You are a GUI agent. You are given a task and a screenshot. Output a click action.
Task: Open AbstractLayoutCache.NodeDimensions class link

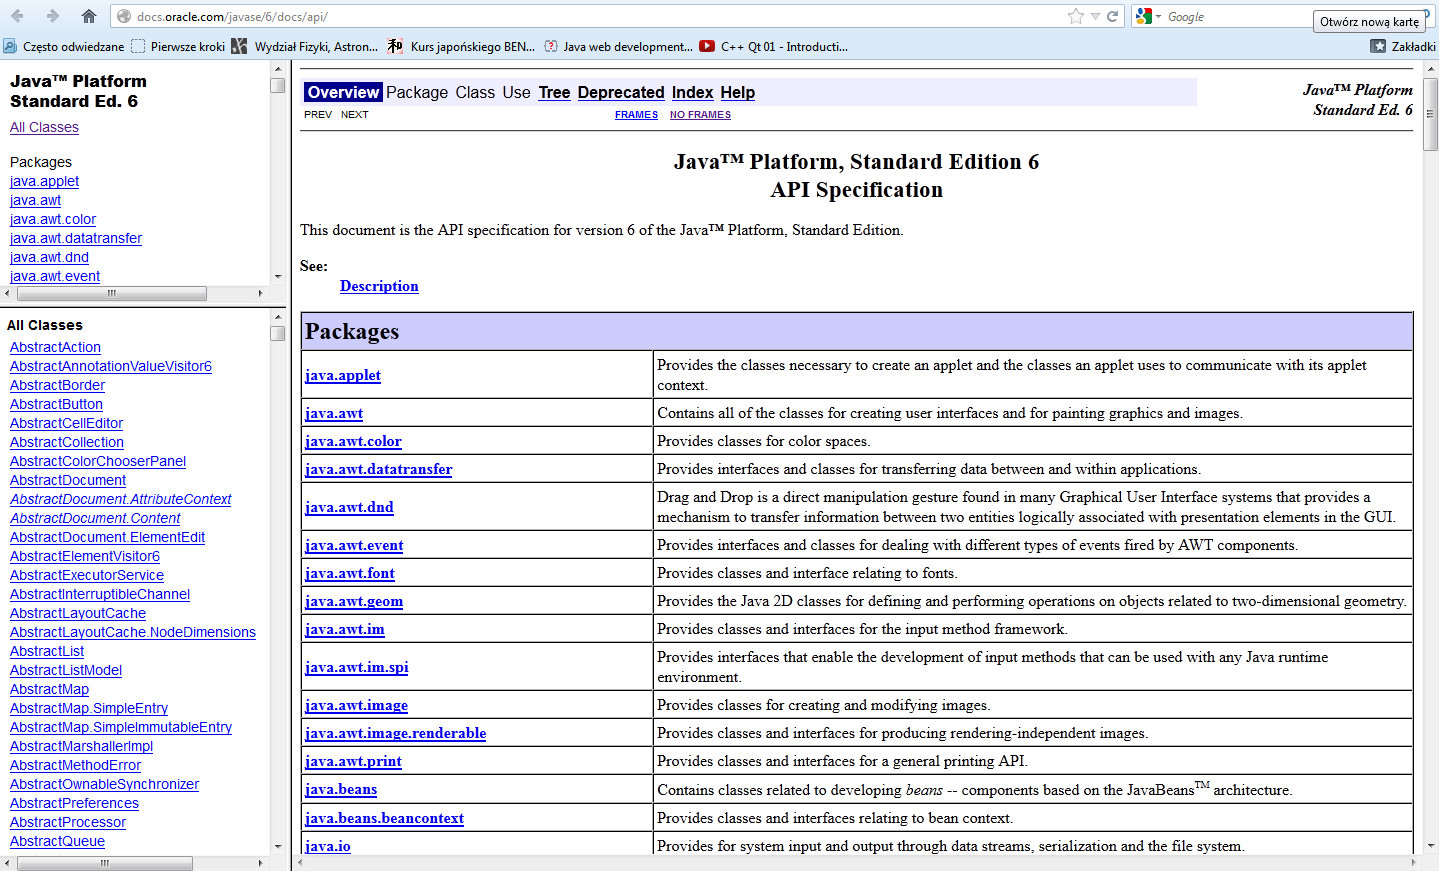point(133,632)
